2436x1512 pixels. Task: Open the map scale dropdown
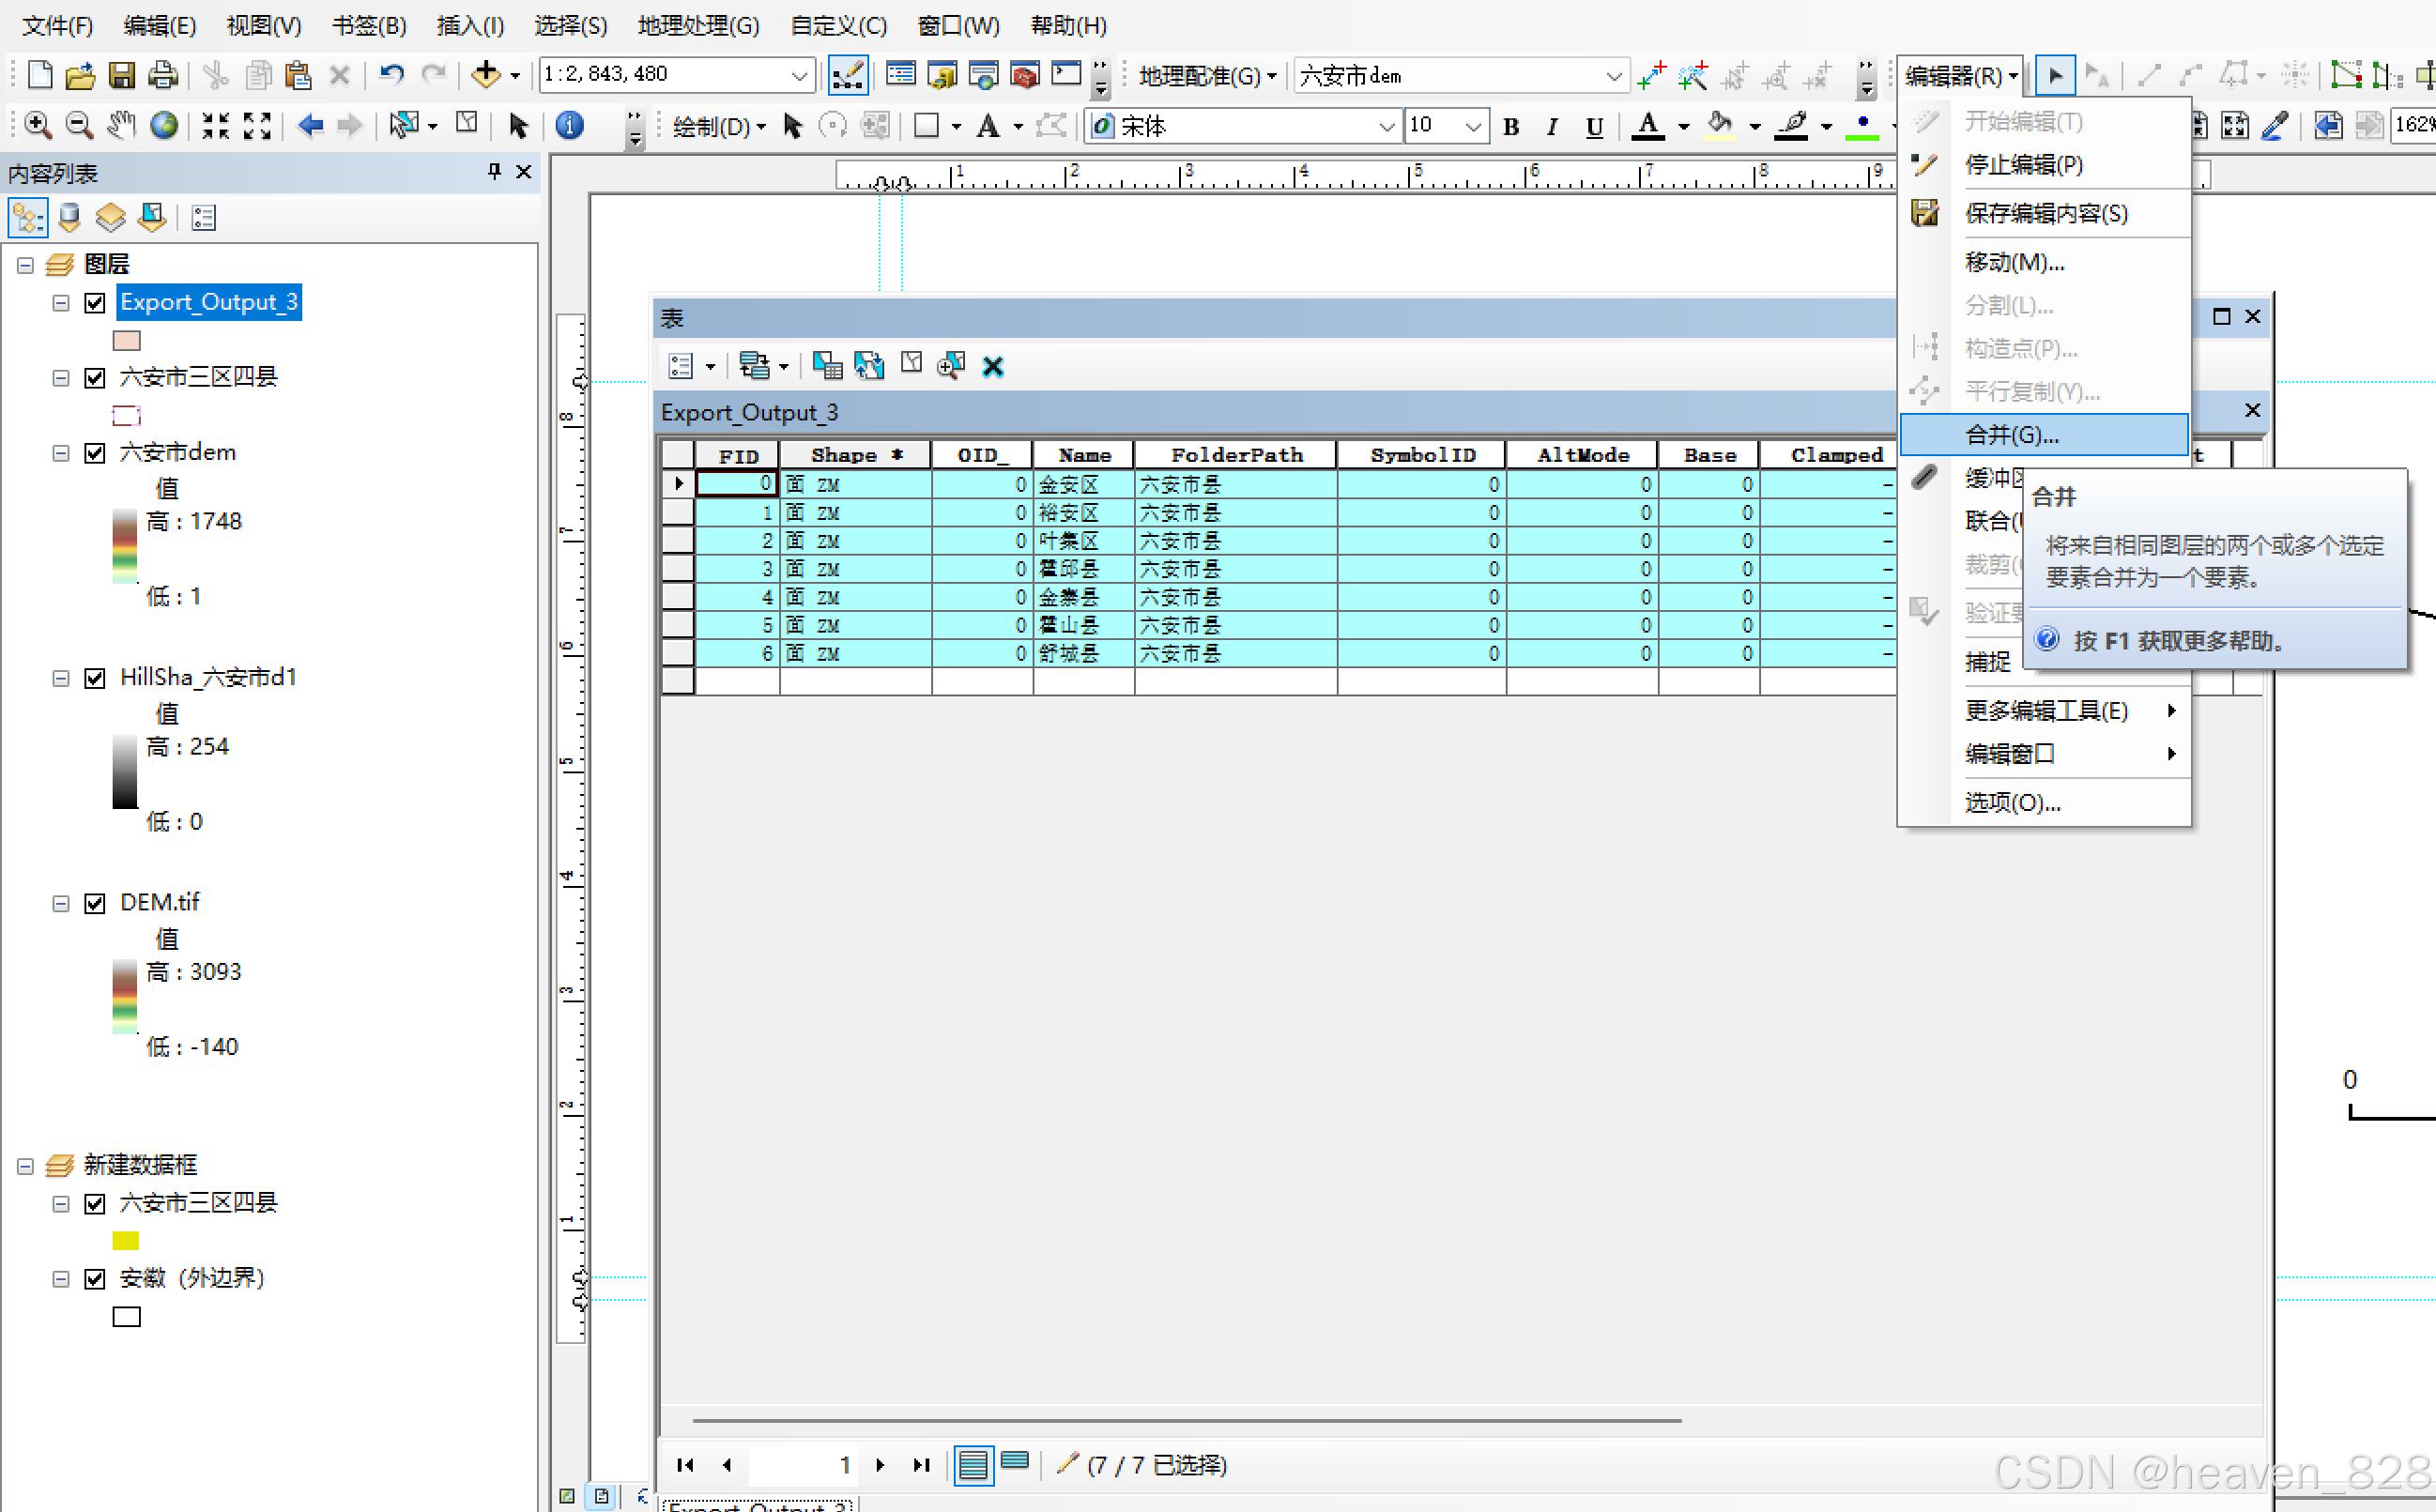(799, 75)
